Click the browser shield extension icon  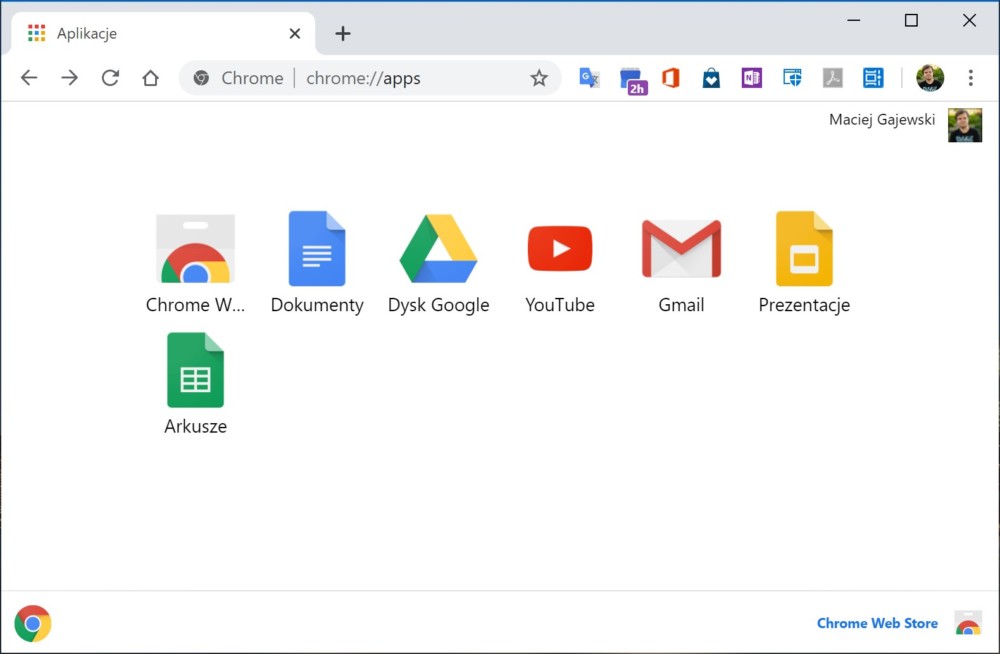pos(792,78)
